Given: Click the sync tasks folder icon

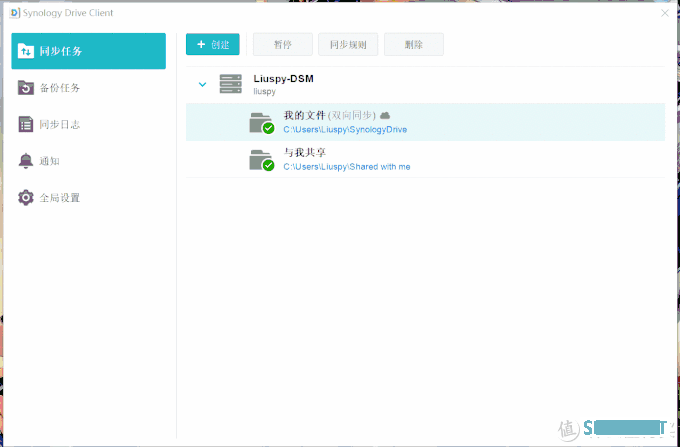Looking at the screenshot, I should pos(26,51).
